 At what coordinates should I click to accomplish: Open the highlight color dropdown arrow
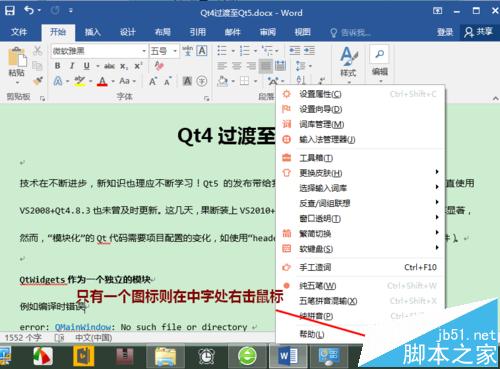click(90, 81)
